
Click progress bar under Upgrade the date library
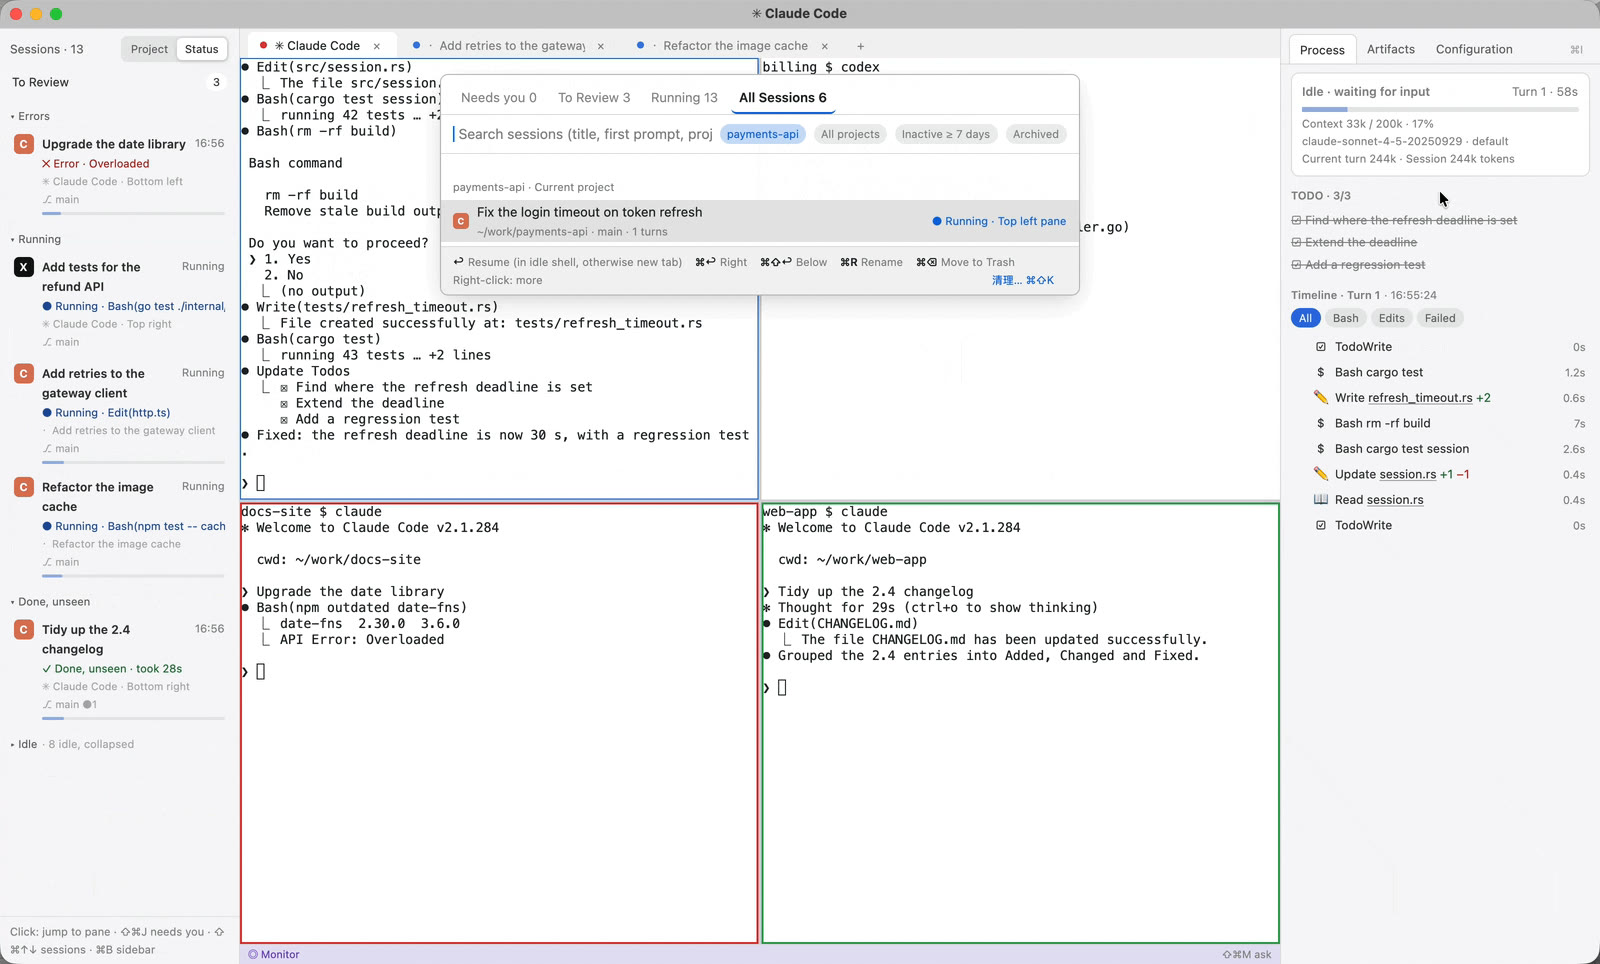(134, 214)
